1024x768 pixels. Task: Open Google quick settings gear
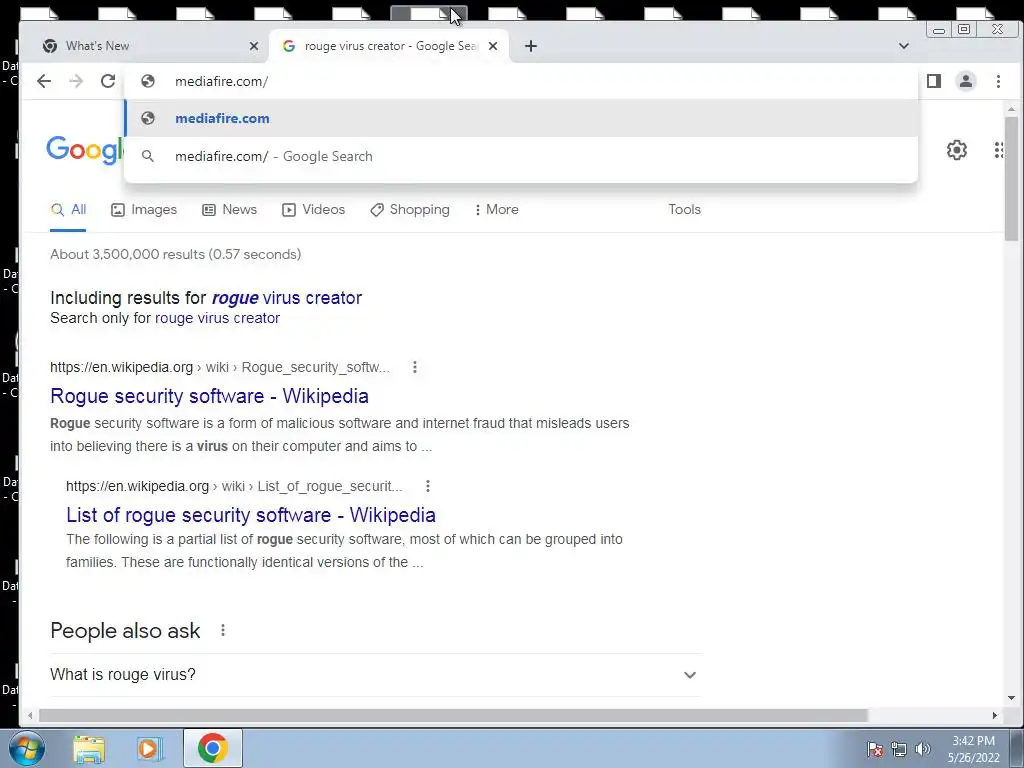tap(957, 150)
